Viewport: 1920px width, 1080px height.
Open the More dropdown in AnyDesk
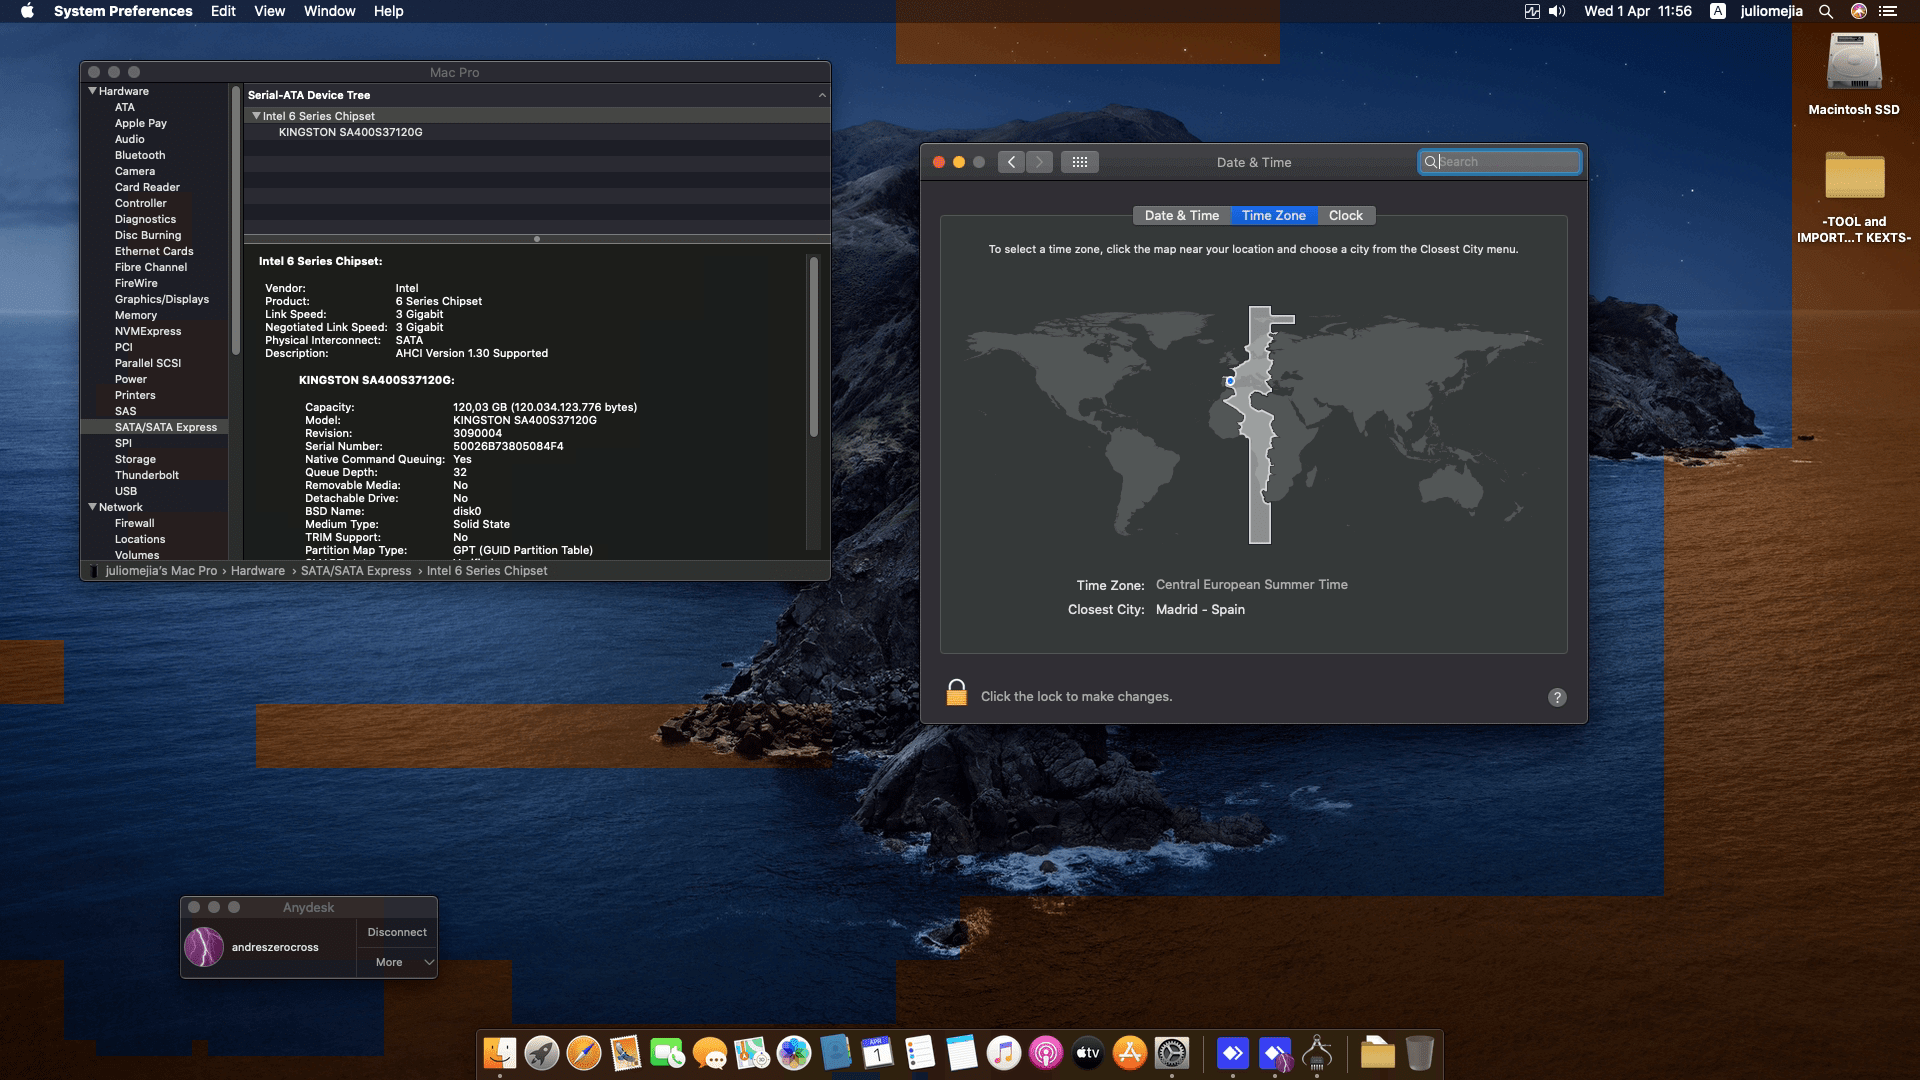(x=396, y=962)
